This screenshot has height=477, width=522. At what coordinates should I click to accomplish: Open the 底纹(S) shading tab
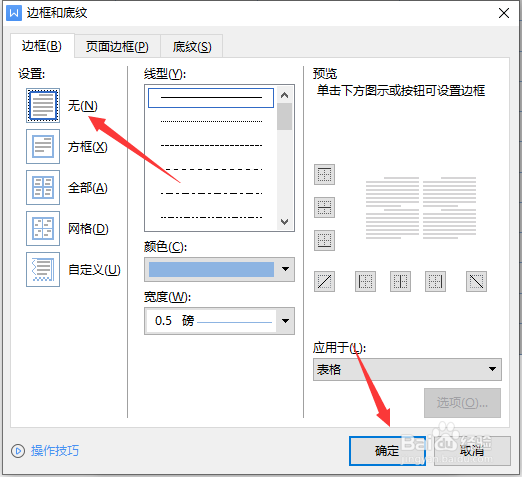192,46
